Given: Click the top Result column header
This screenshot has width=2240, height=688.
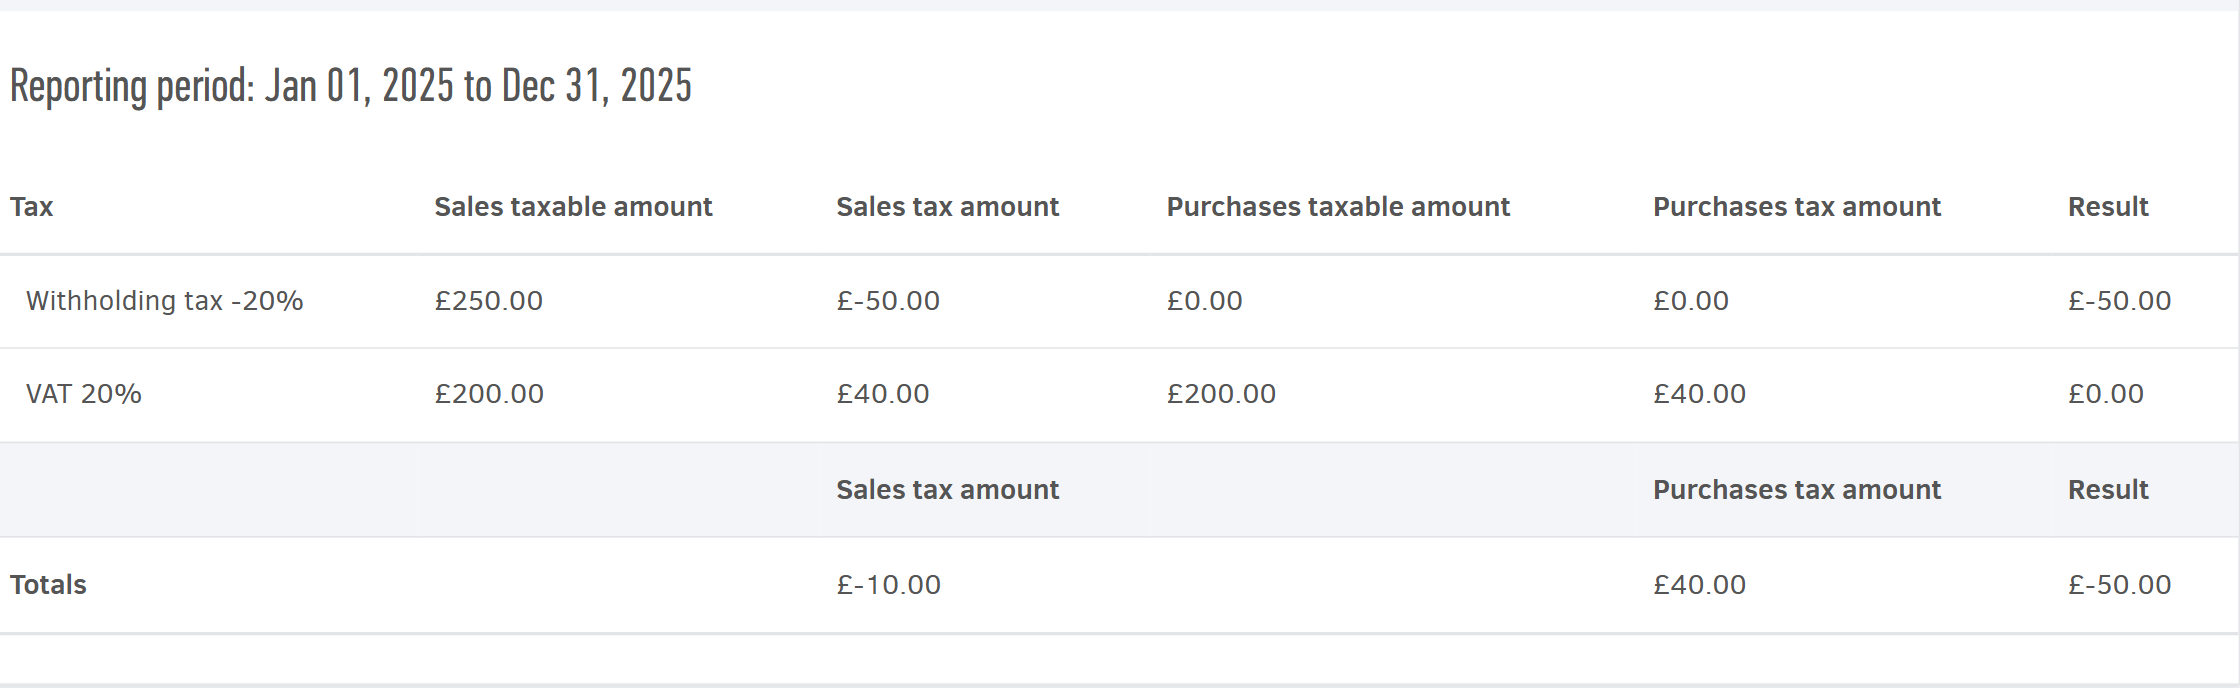Looking at the screenshot, I should [x=2108, y=207].
